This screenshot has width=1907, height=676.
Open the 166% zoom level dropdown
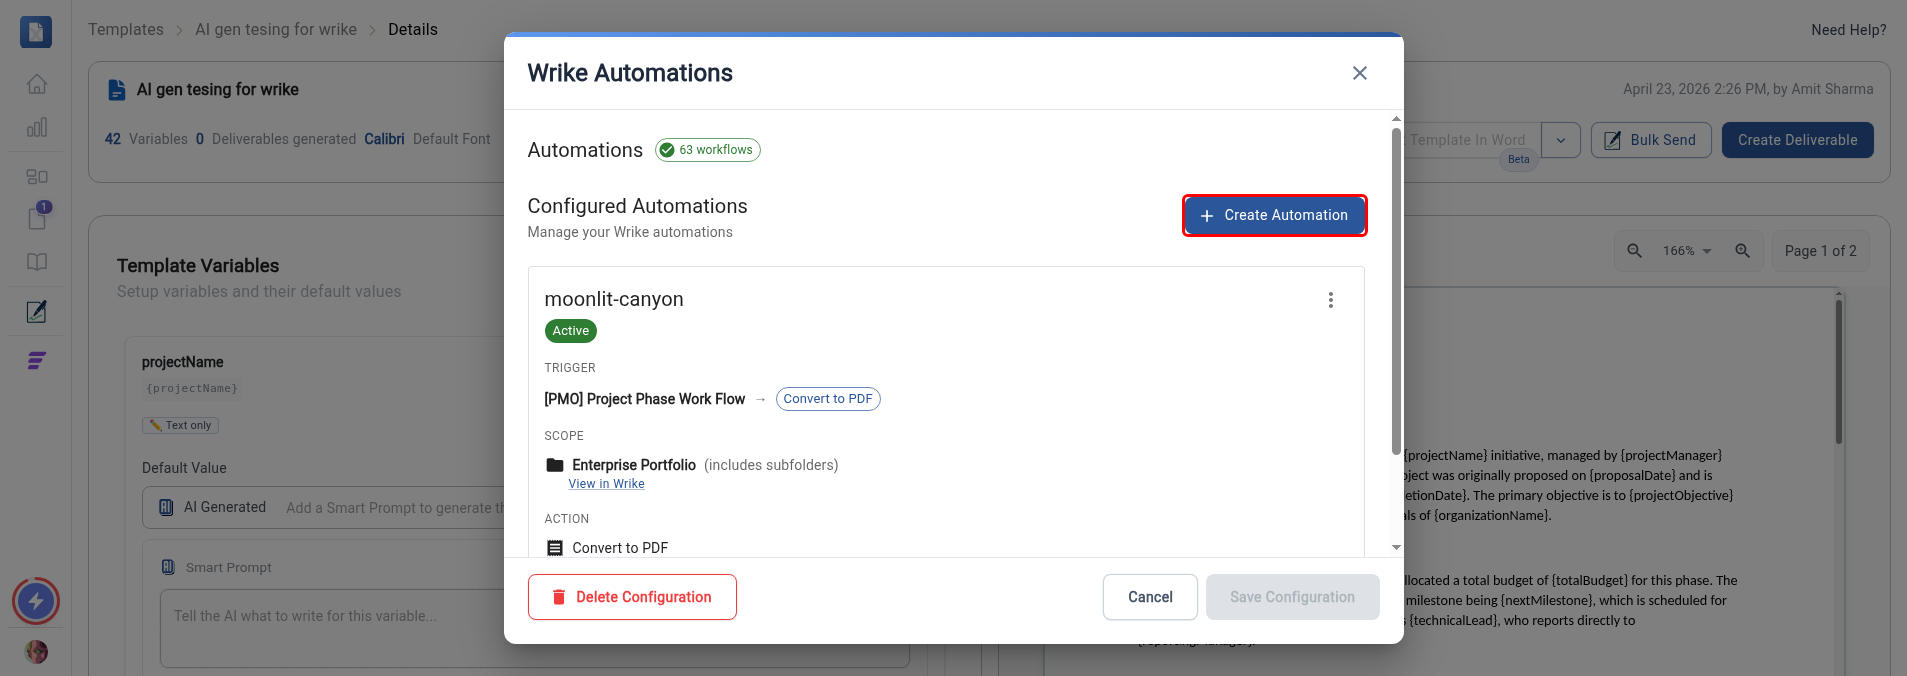[x=1687, y=251]
